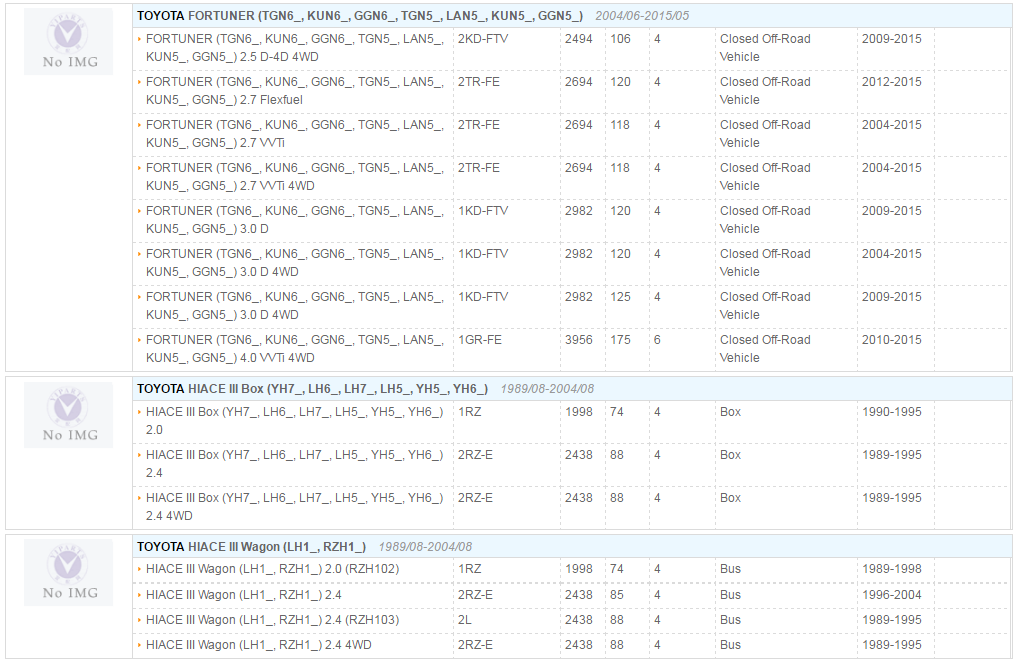Click power value 106
The width and height of the screenshot is (1019, 662).
pyautogui.click(x=621, y=39)
